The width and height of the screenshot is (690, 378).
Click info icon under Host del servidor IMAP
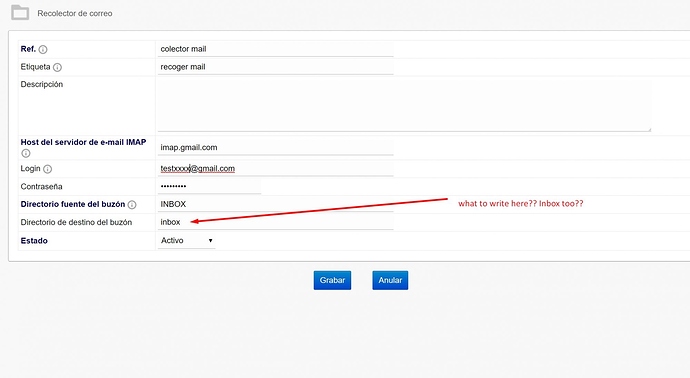[26, 153]
